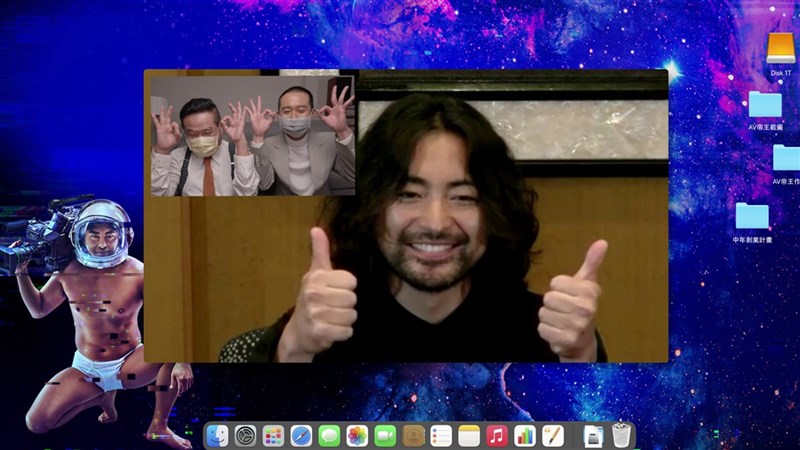Image resolution: width=800 pixels, height=450 pixels.
Task: Launch FaceTime from the dock
Action: click(385, 436)
